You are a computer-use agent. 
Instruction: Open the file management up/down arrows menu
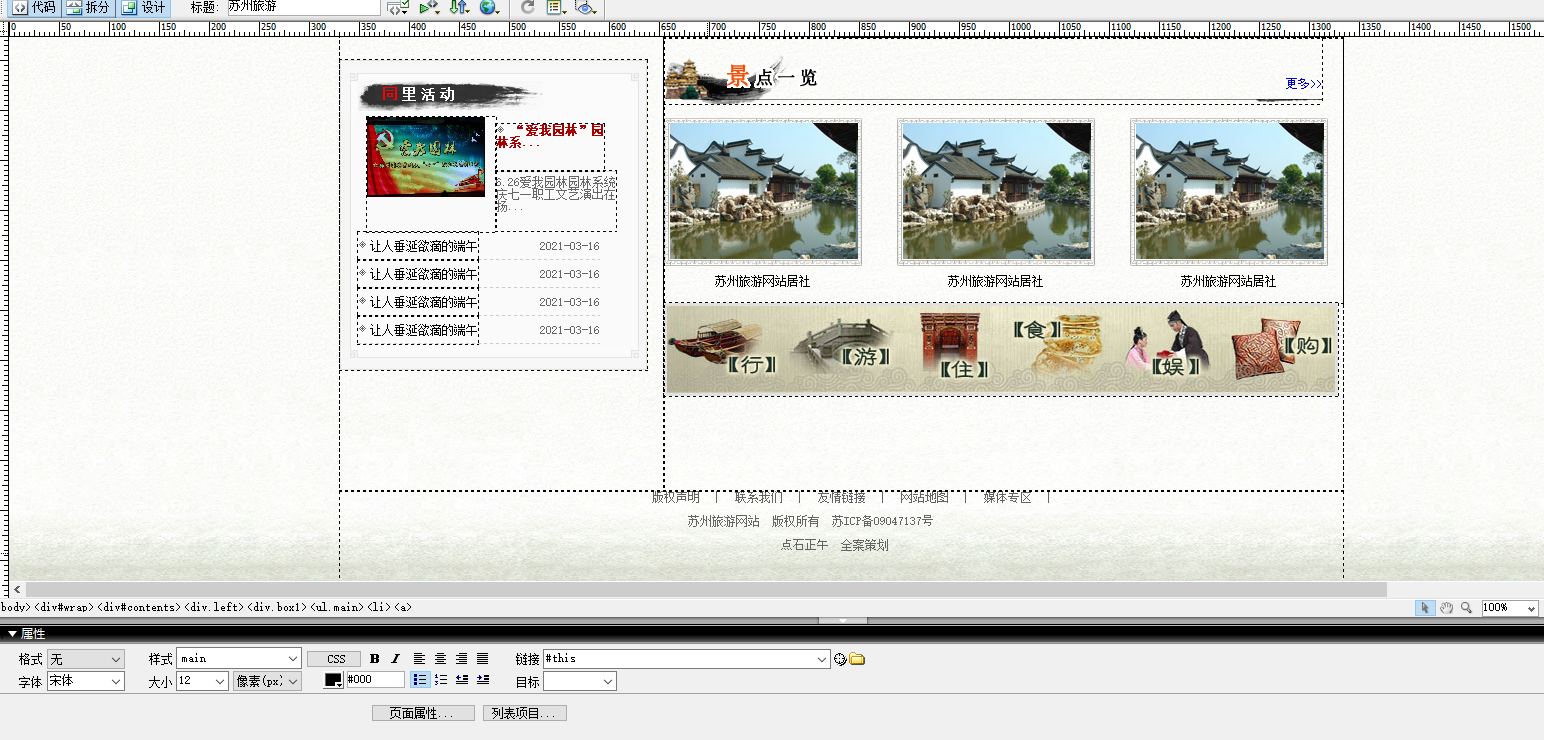[x=460, y=7]
